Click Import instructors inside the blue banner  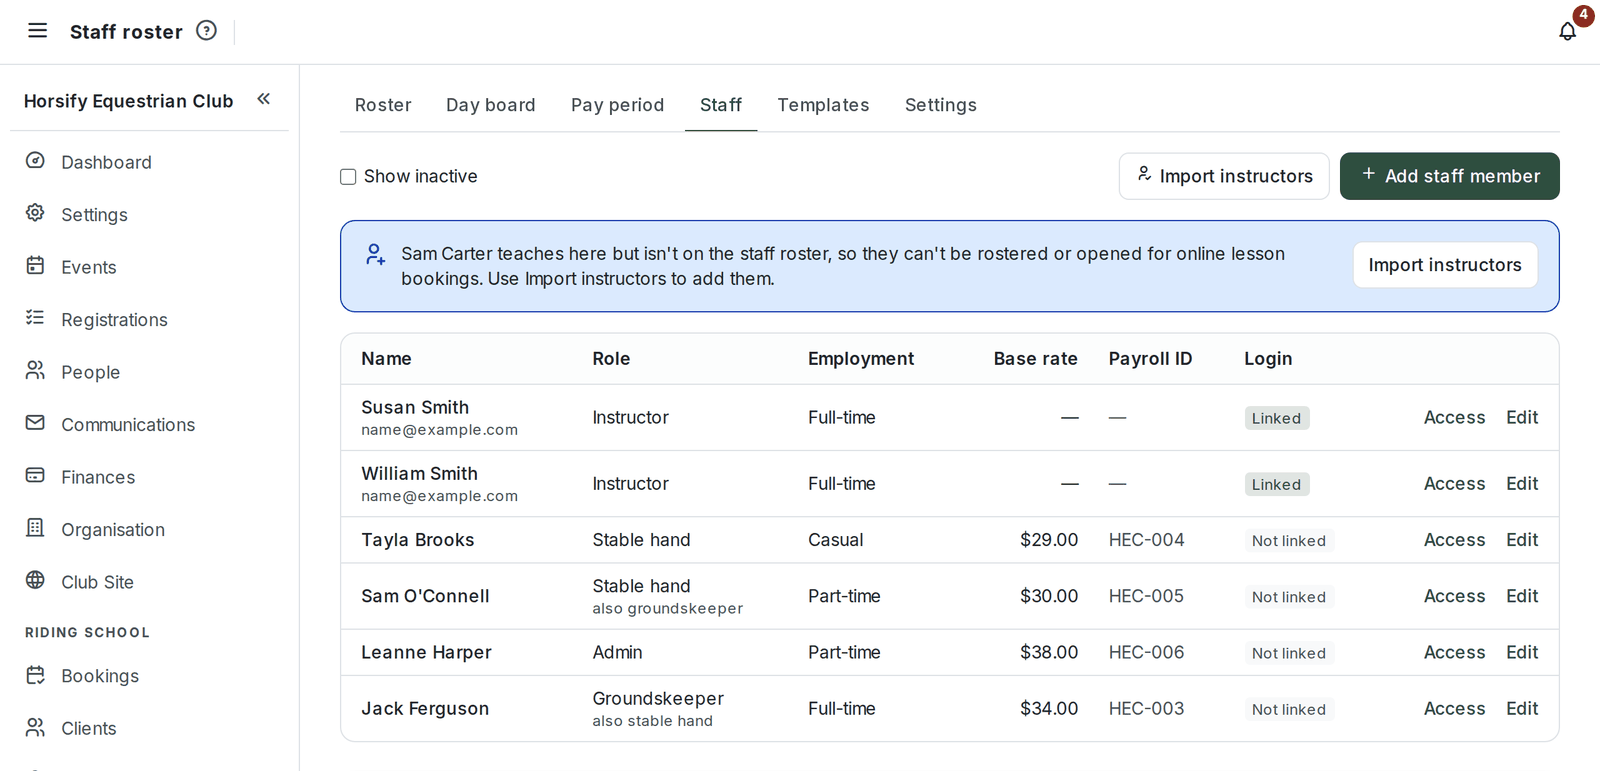click(1445, 265)
